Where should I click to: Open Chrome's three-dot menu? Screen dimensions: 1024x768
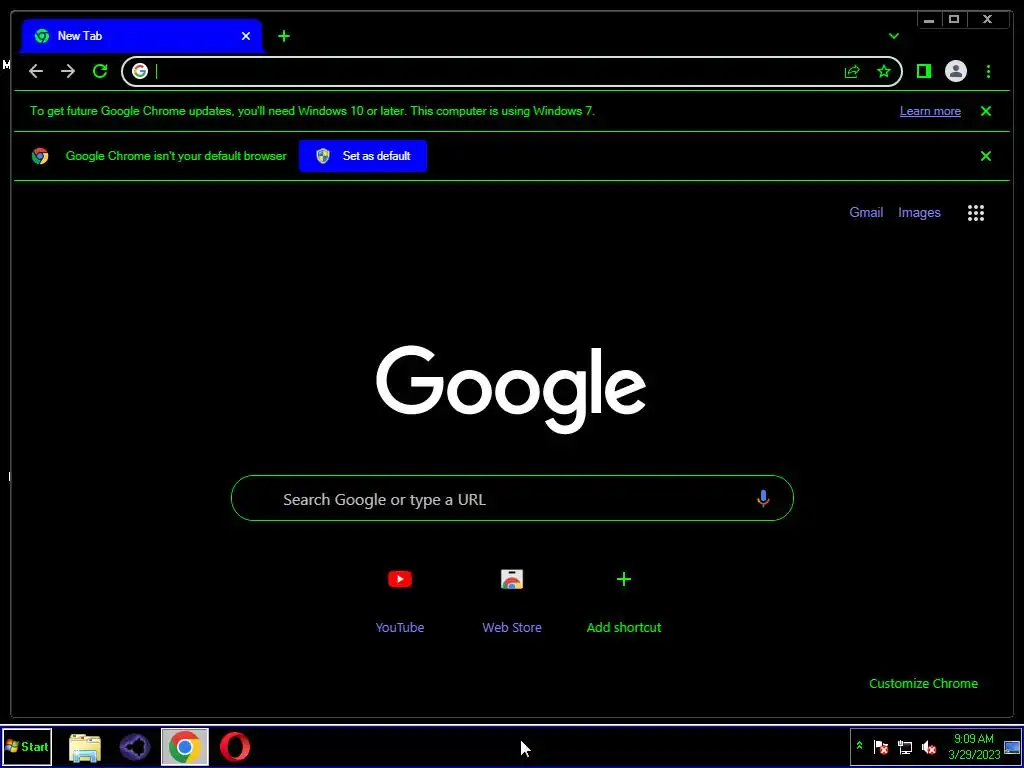point(988,71)
